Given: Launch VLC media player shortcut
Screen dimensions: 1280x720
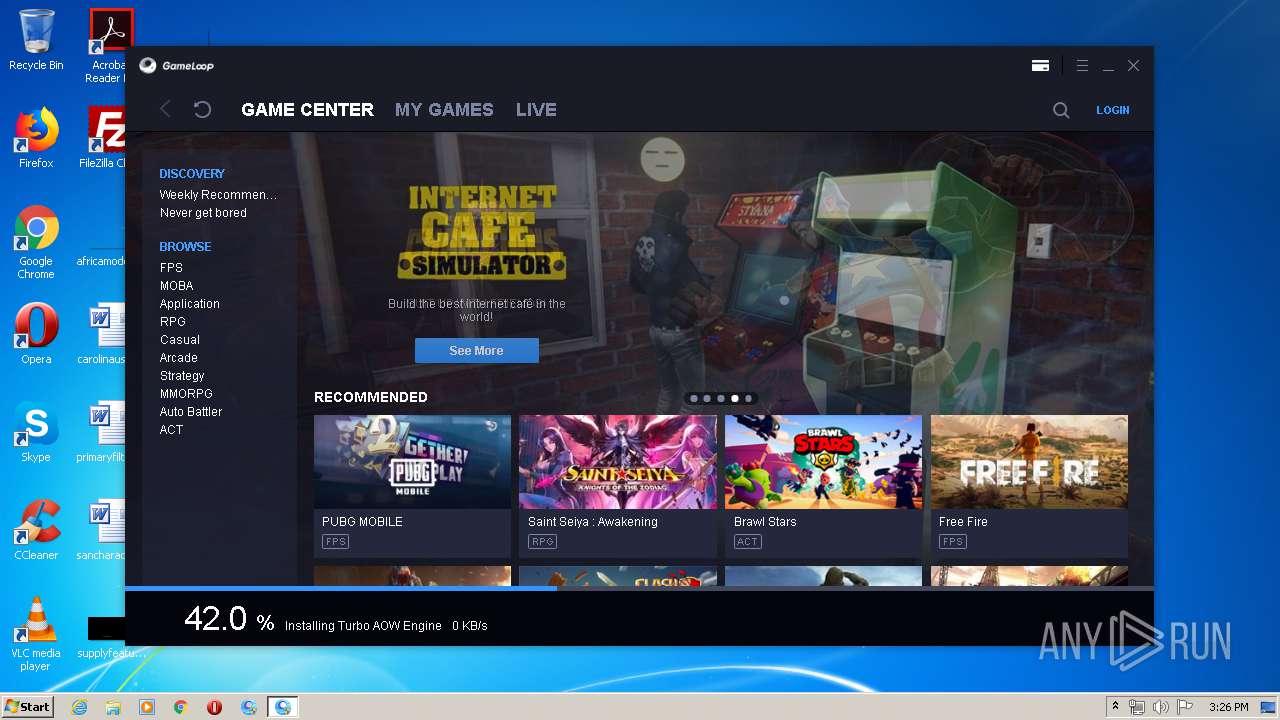Looking at the screenshot, I should pyautogui.click(x=36, y=634).
